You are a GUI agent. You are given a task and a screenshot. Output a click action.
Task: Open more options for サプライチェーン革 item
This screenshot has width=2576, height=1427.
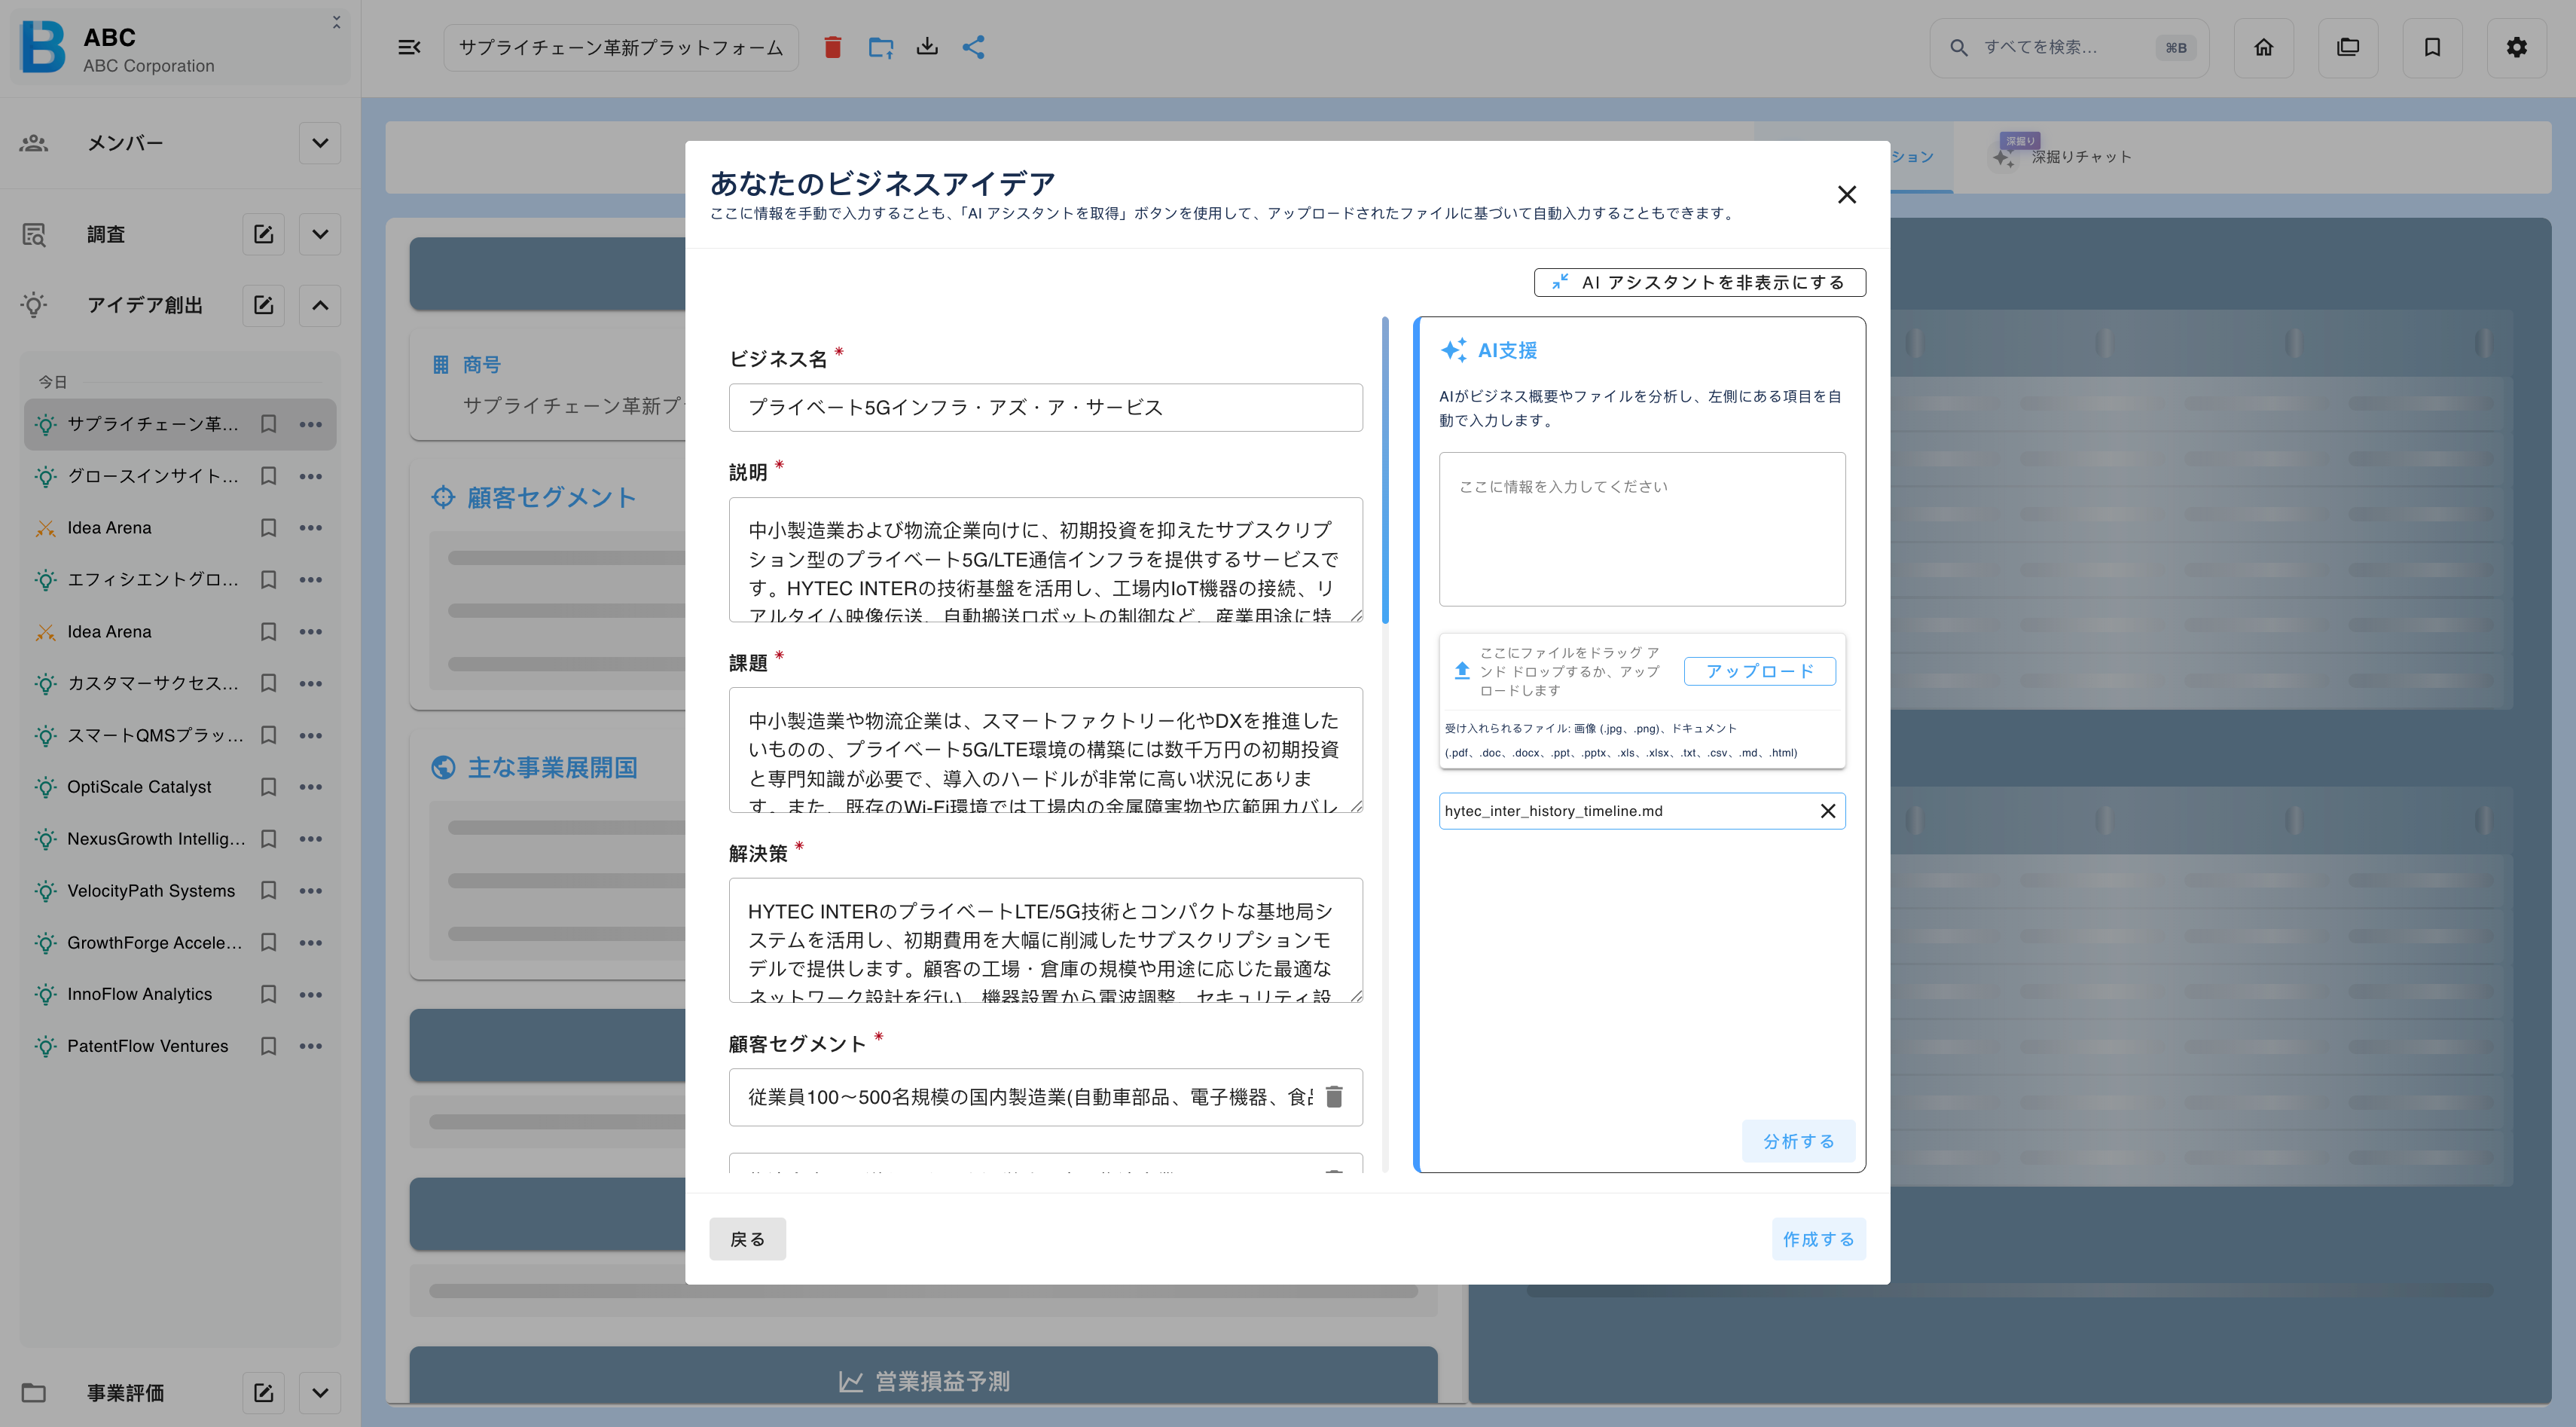(311, 424)
